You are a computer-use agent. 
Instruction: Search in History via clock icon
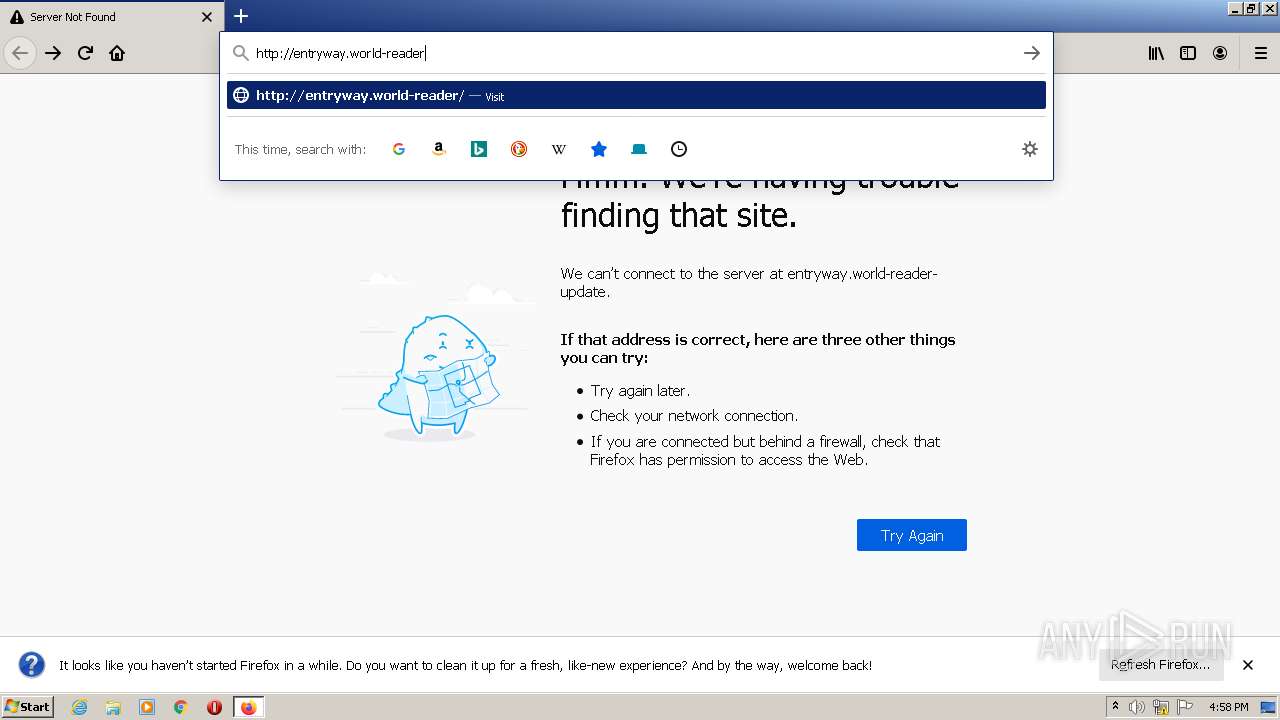(x=679, y=149)
